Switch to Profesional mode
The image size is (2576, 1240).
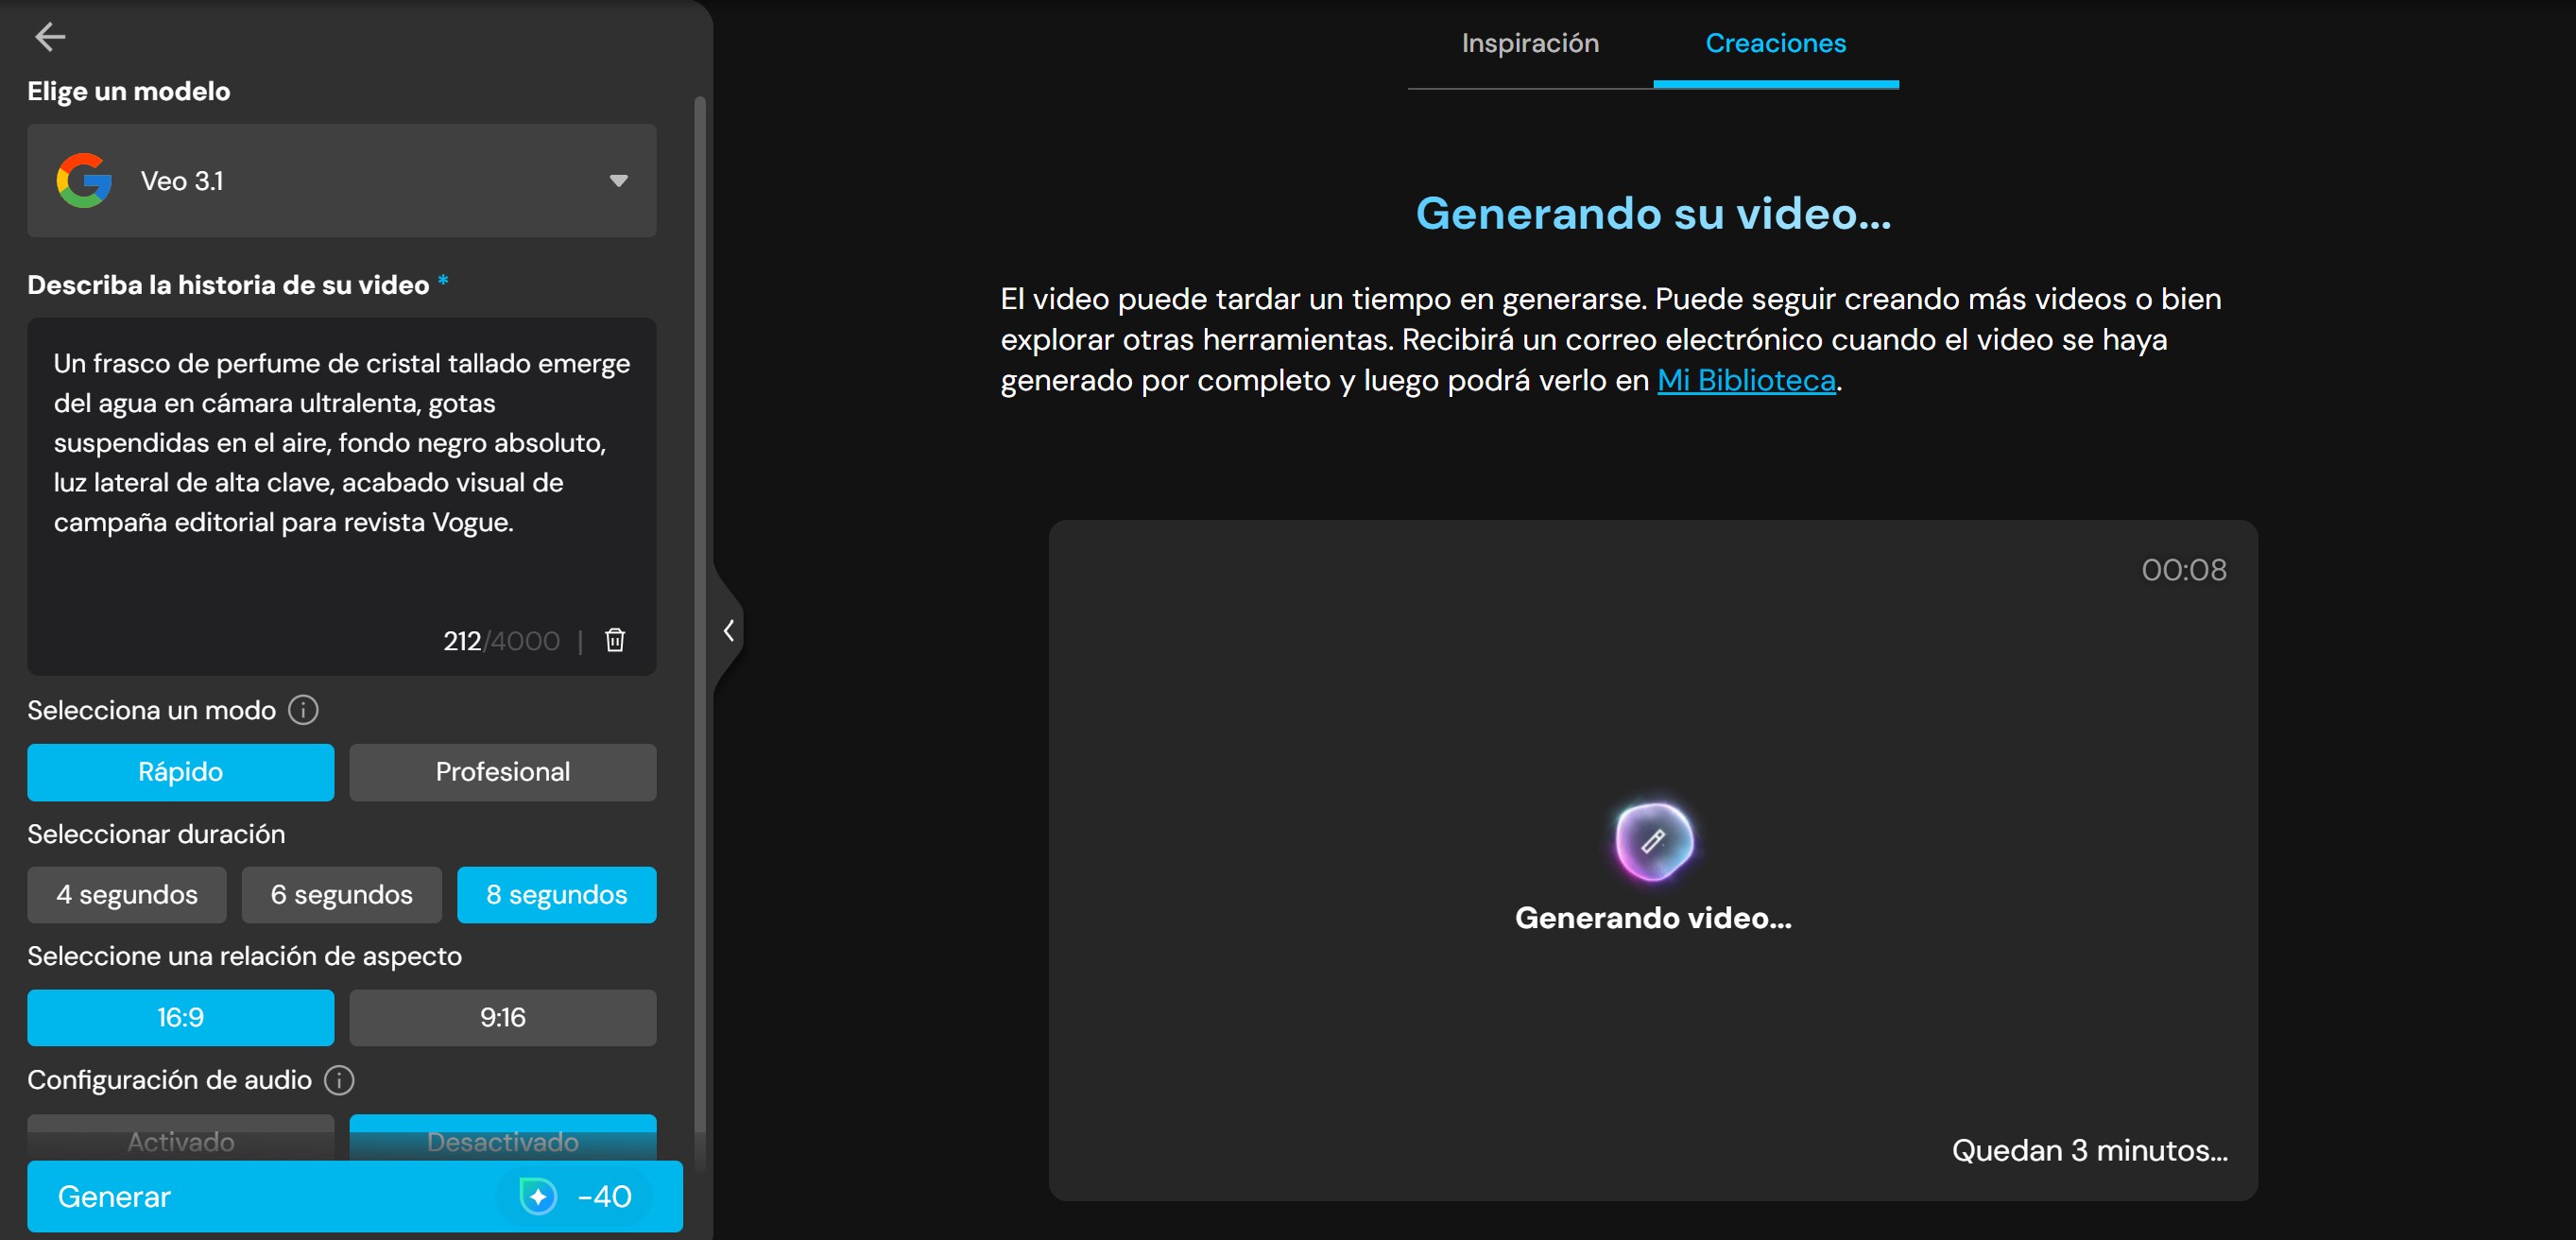pyautogui.click(x=503, y=771)
